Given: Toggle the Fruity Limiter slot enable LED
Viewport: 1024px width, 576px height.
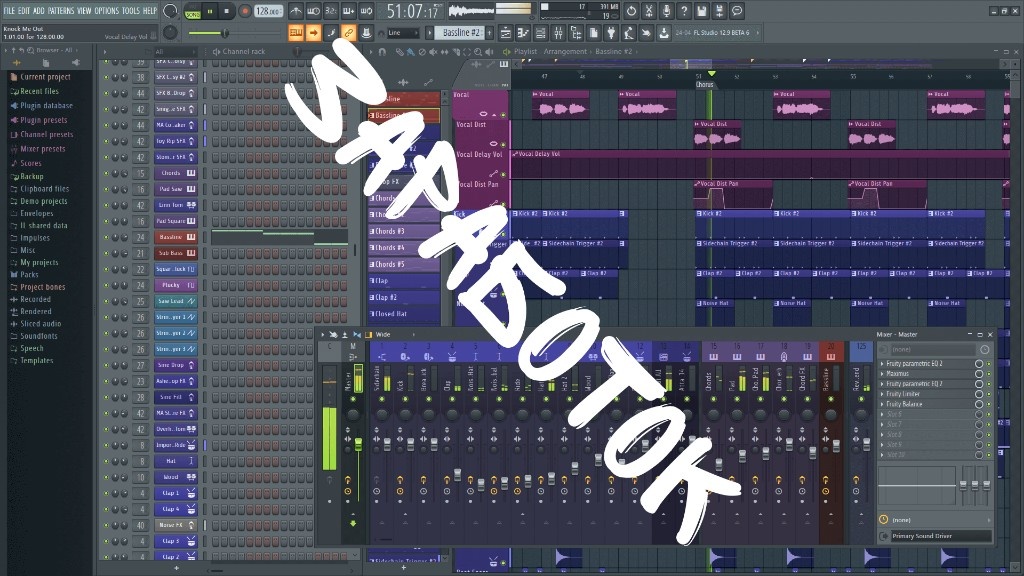Looking at the screenshot, I should point(989,394).
